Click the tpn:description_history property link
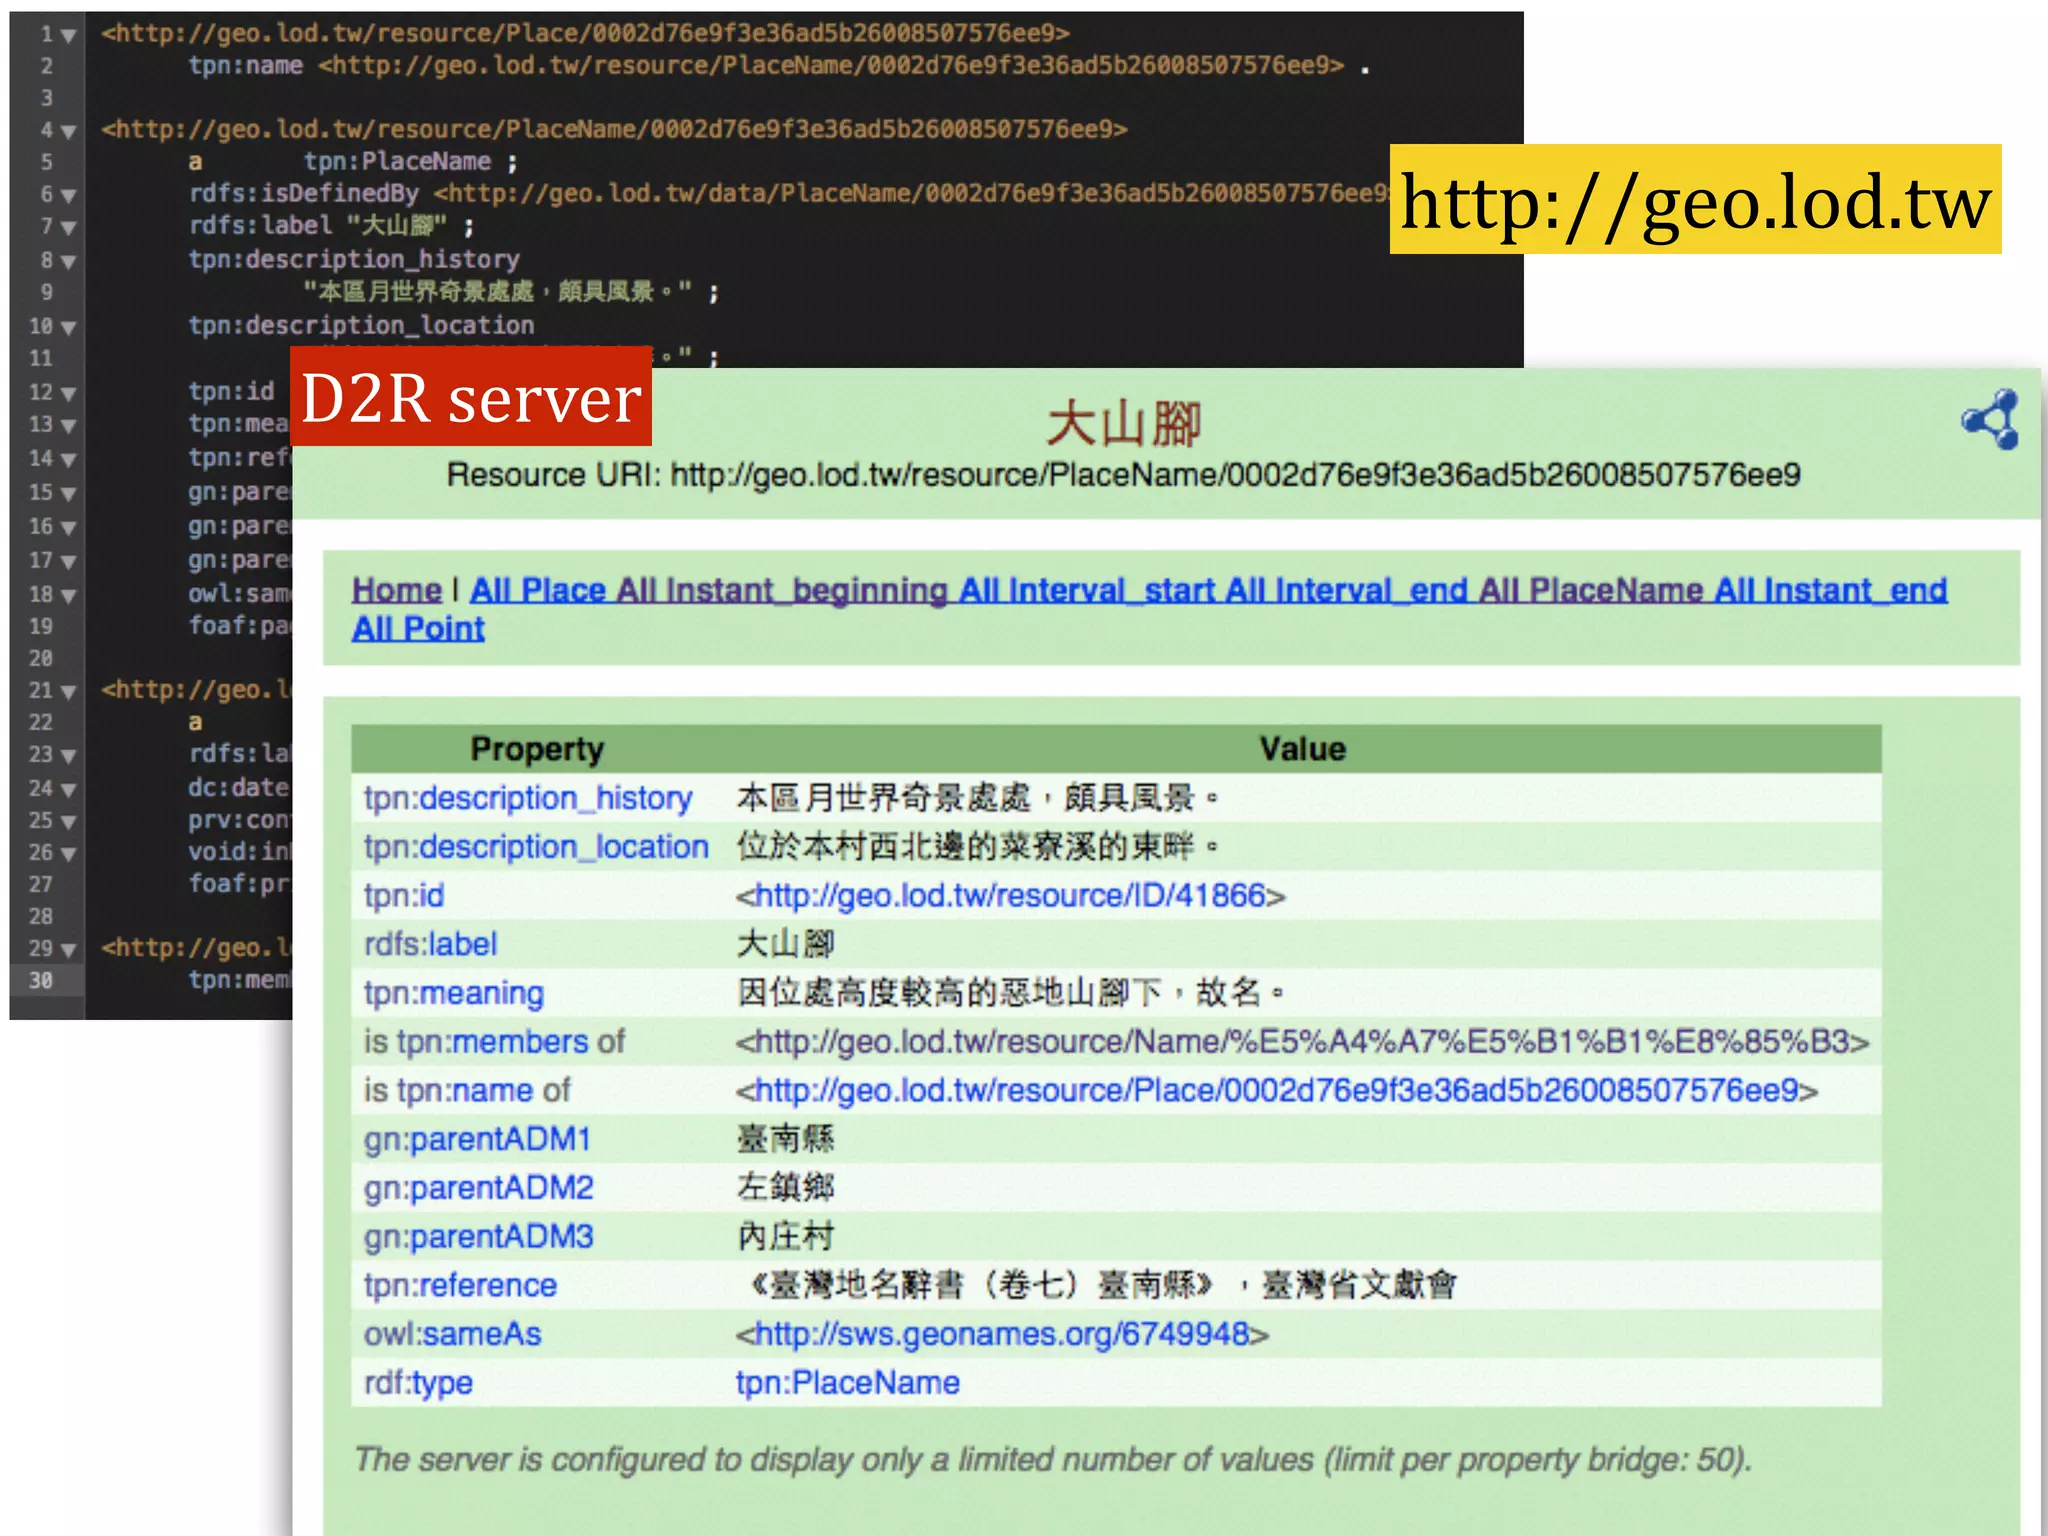2048x1536 pixels. coord(527,799)
